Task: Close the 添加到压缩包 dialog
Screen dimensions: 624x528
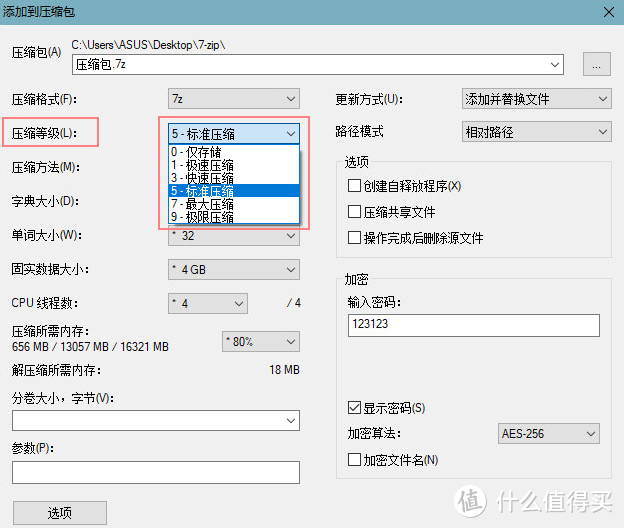Action: point(608,12)
